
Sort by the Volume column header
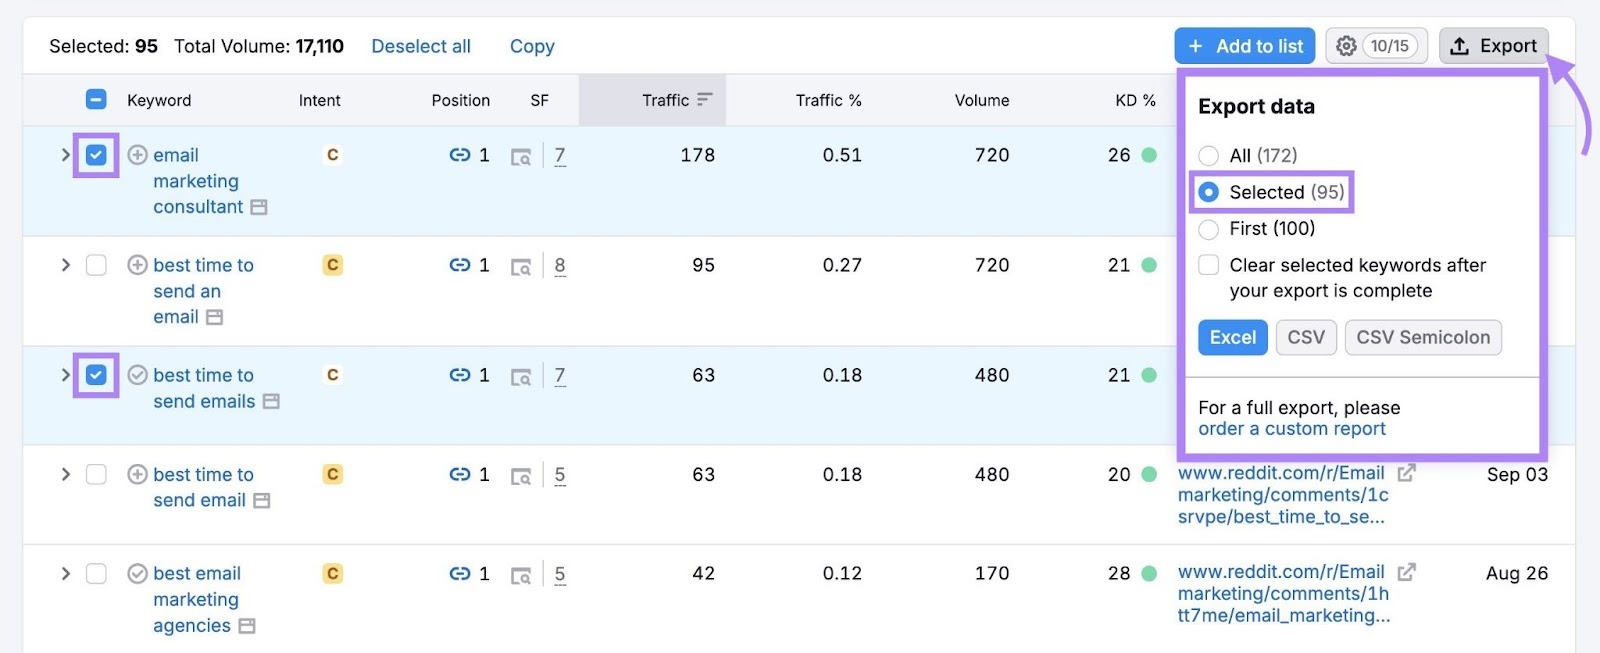[981, 100]
